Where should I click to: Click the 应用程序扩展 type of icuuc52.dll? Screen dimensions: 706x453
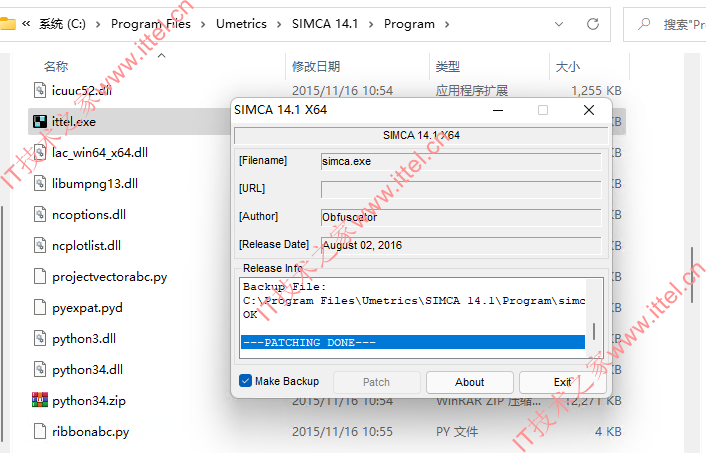click(x=472, y=91)
